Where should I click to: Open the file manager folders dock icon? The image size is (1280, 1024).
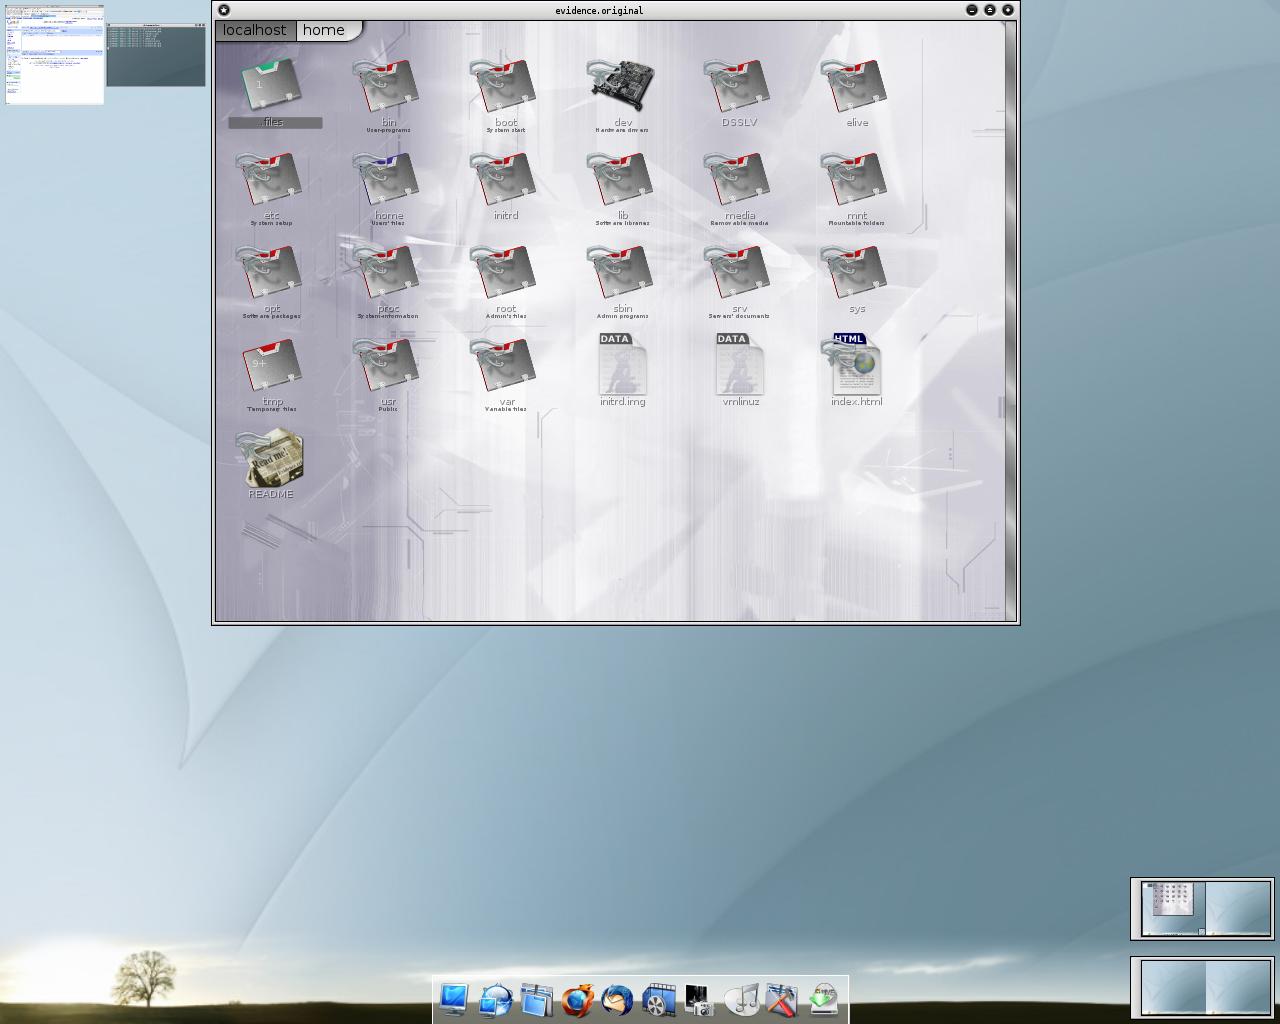(537, 999)
